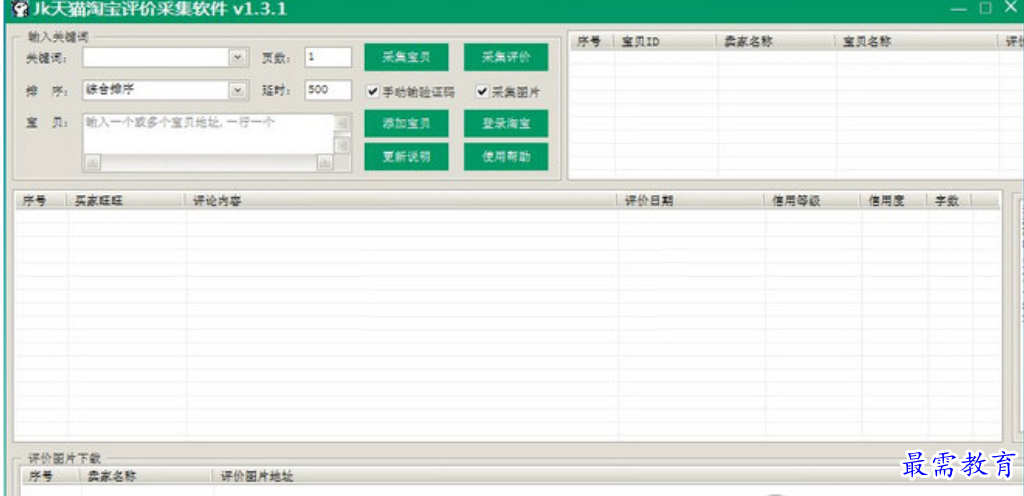The image size is (1024, 496).
Task: Click the 宝贝名称 column header
Action: 916,42
